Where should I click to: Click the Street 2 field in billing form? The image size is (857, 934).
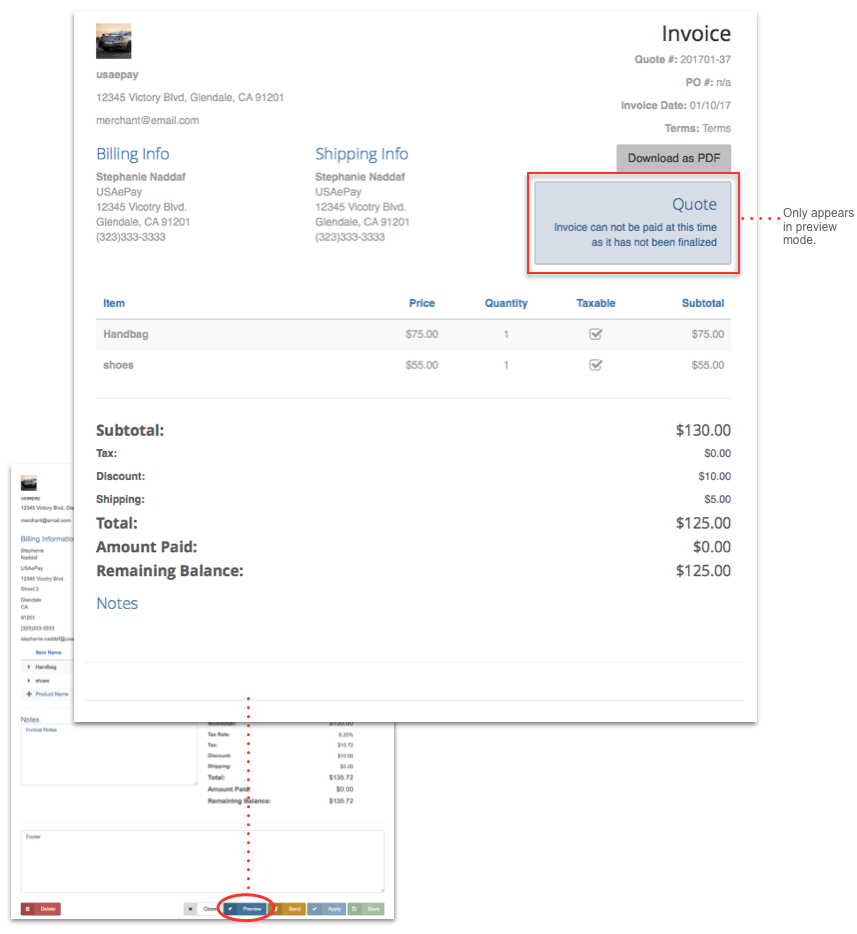30,589
